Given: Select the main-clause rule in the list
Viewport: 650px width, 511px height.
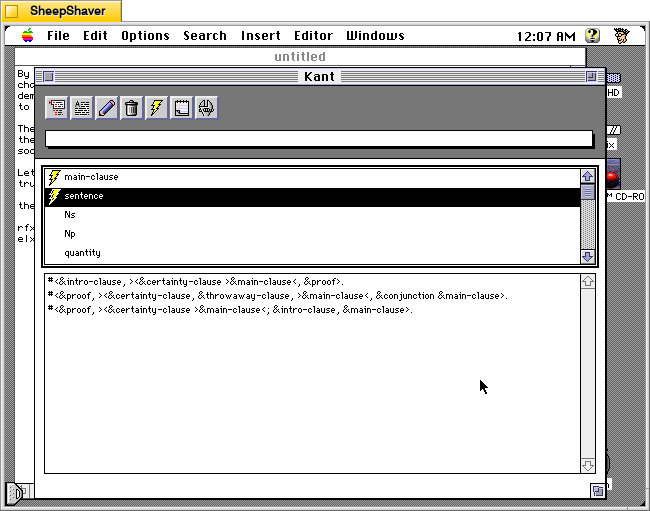Looking at the screenshot, I should 312,177.
